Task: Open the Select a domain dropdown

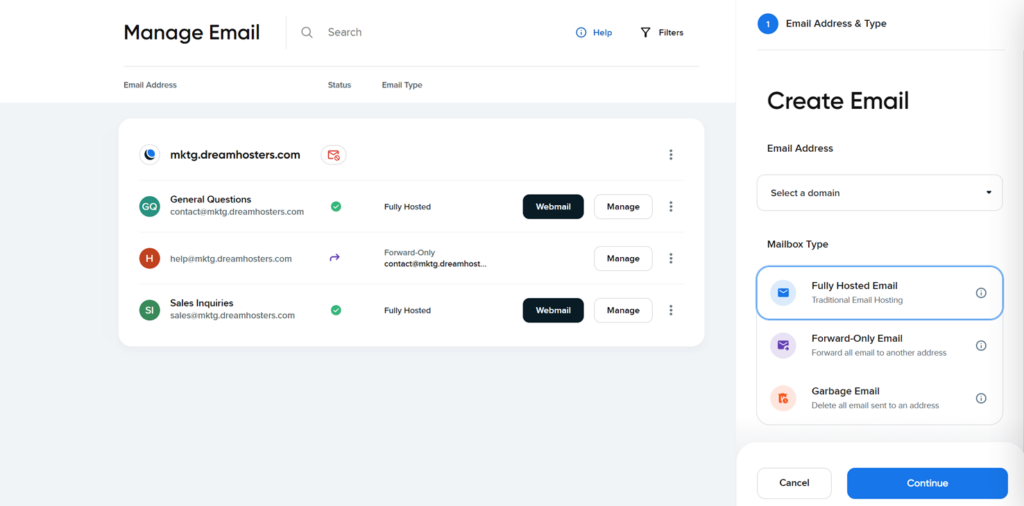Action: 880,193
